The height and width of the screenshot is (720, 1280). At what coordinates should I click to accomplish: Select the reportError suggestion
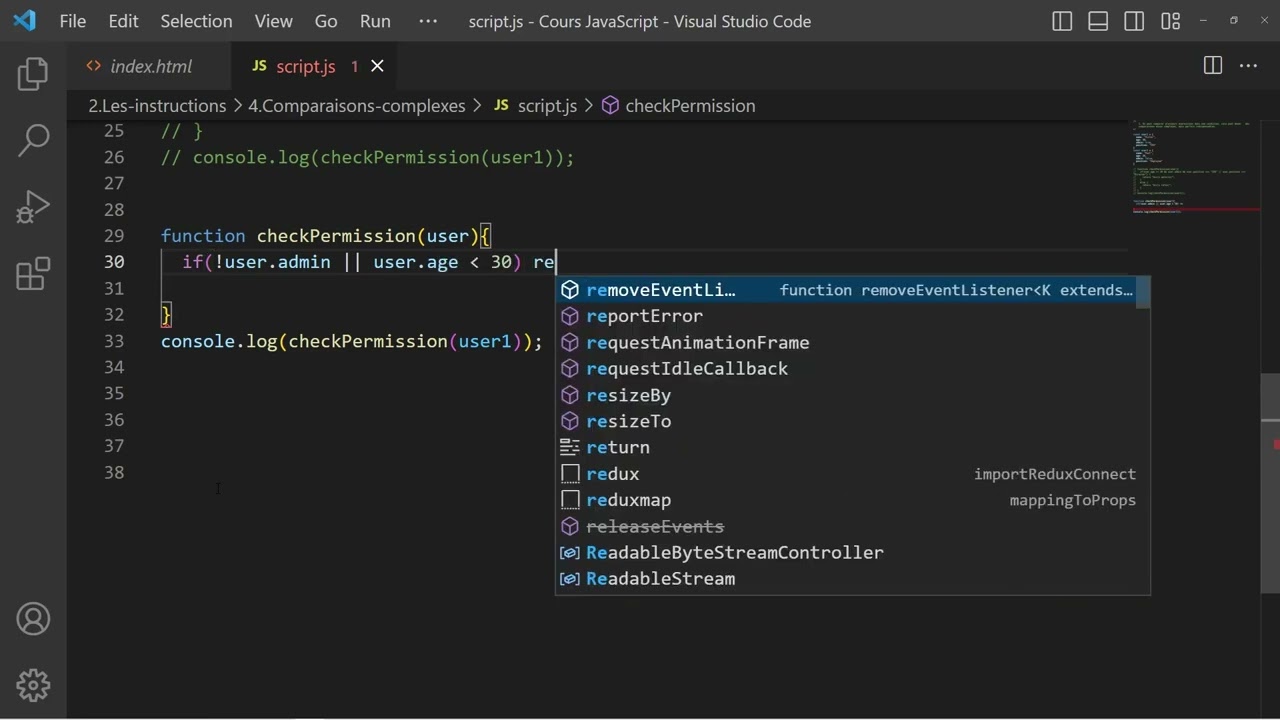[846, 316]
